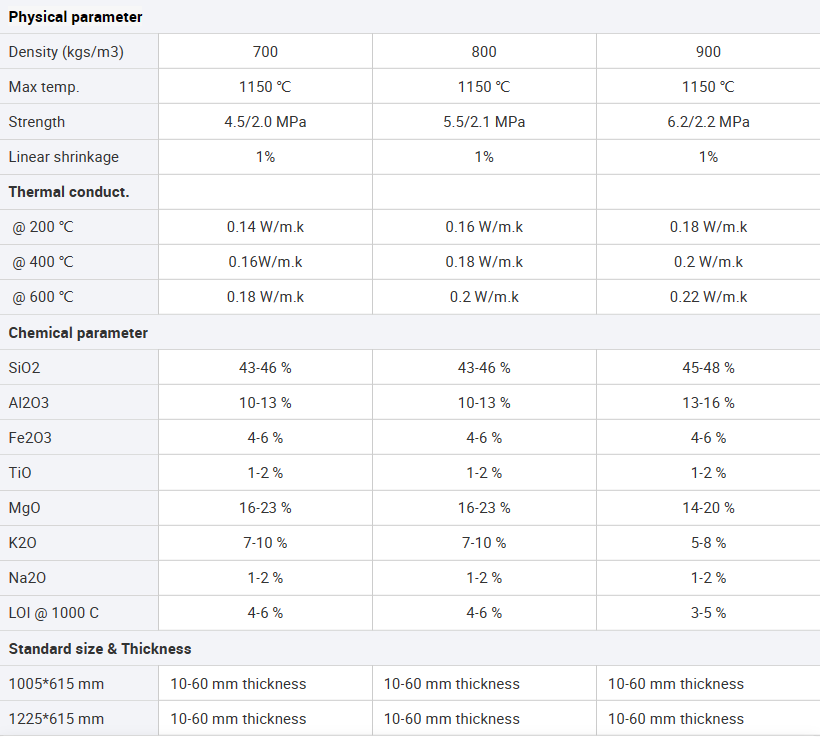
Task: Select the Max temp. row label
Action: (x=44, y=87)
